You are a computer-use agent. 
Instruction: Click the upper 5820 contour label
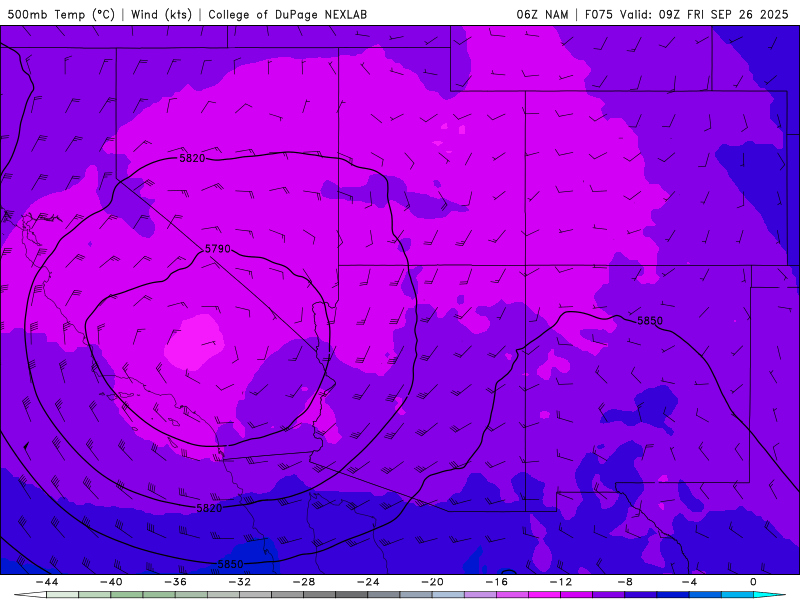[x=192, y=158]
